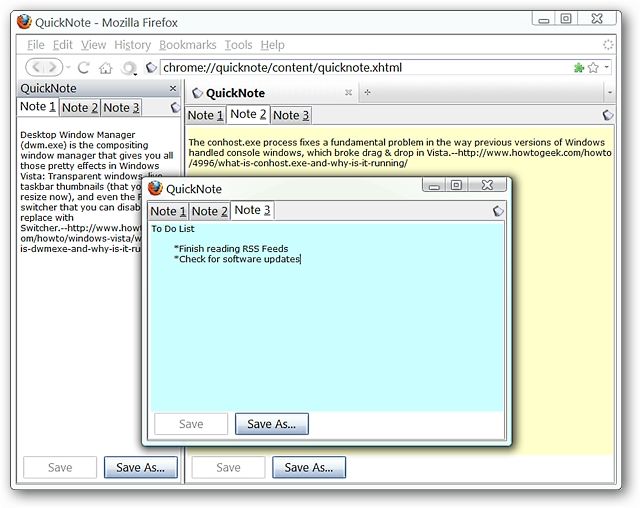The height and width of the screenshot is (508, 640).
Task: Click the disabled Save button below the yellow note
Action: coord(228,467)
